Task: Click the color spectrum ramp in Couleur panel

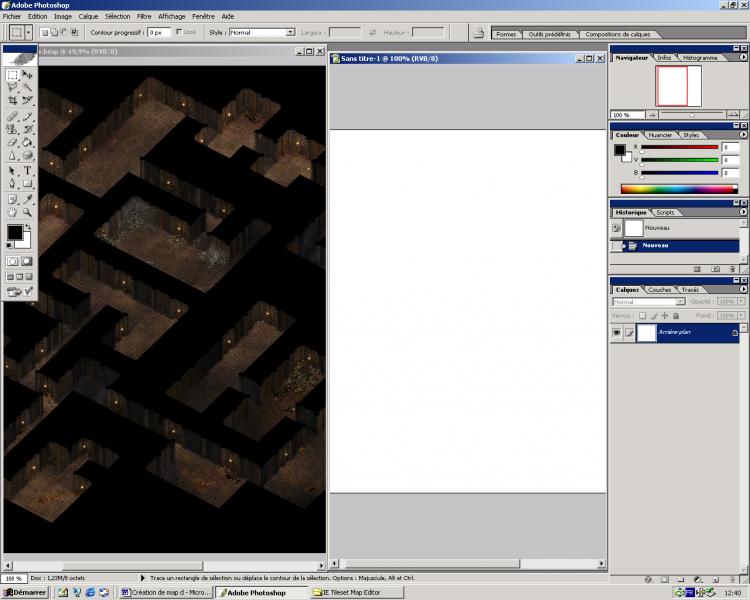Action: pyautogui.click(x=679, y=189)
